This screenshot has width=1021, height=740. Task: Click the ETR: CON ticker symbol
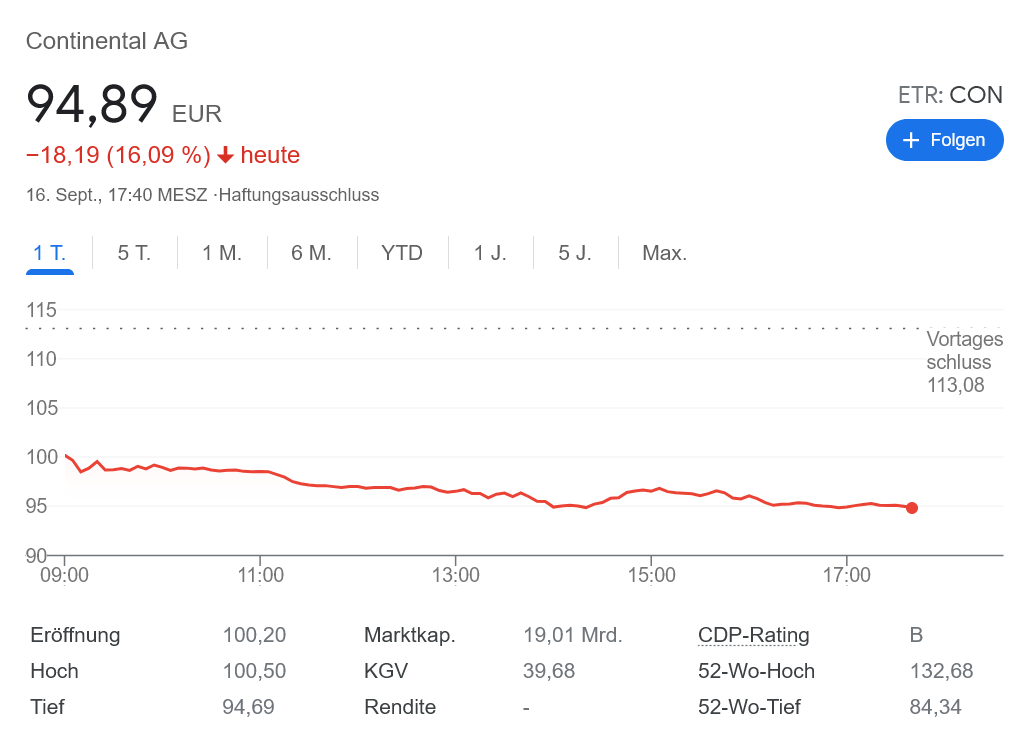pos(950,95)
